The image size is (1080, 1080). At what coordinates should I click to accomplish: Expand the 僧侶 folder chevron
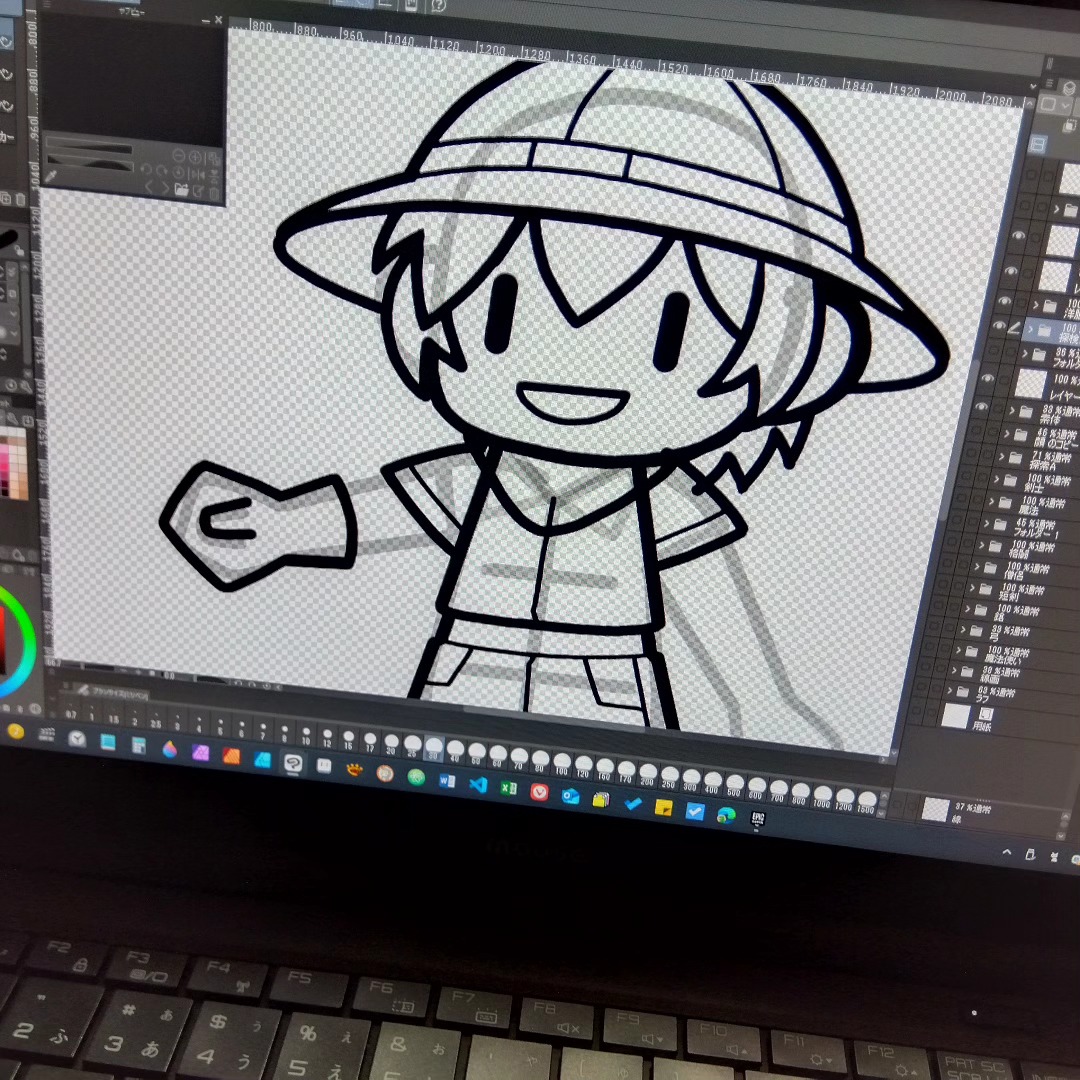point(977,567)
